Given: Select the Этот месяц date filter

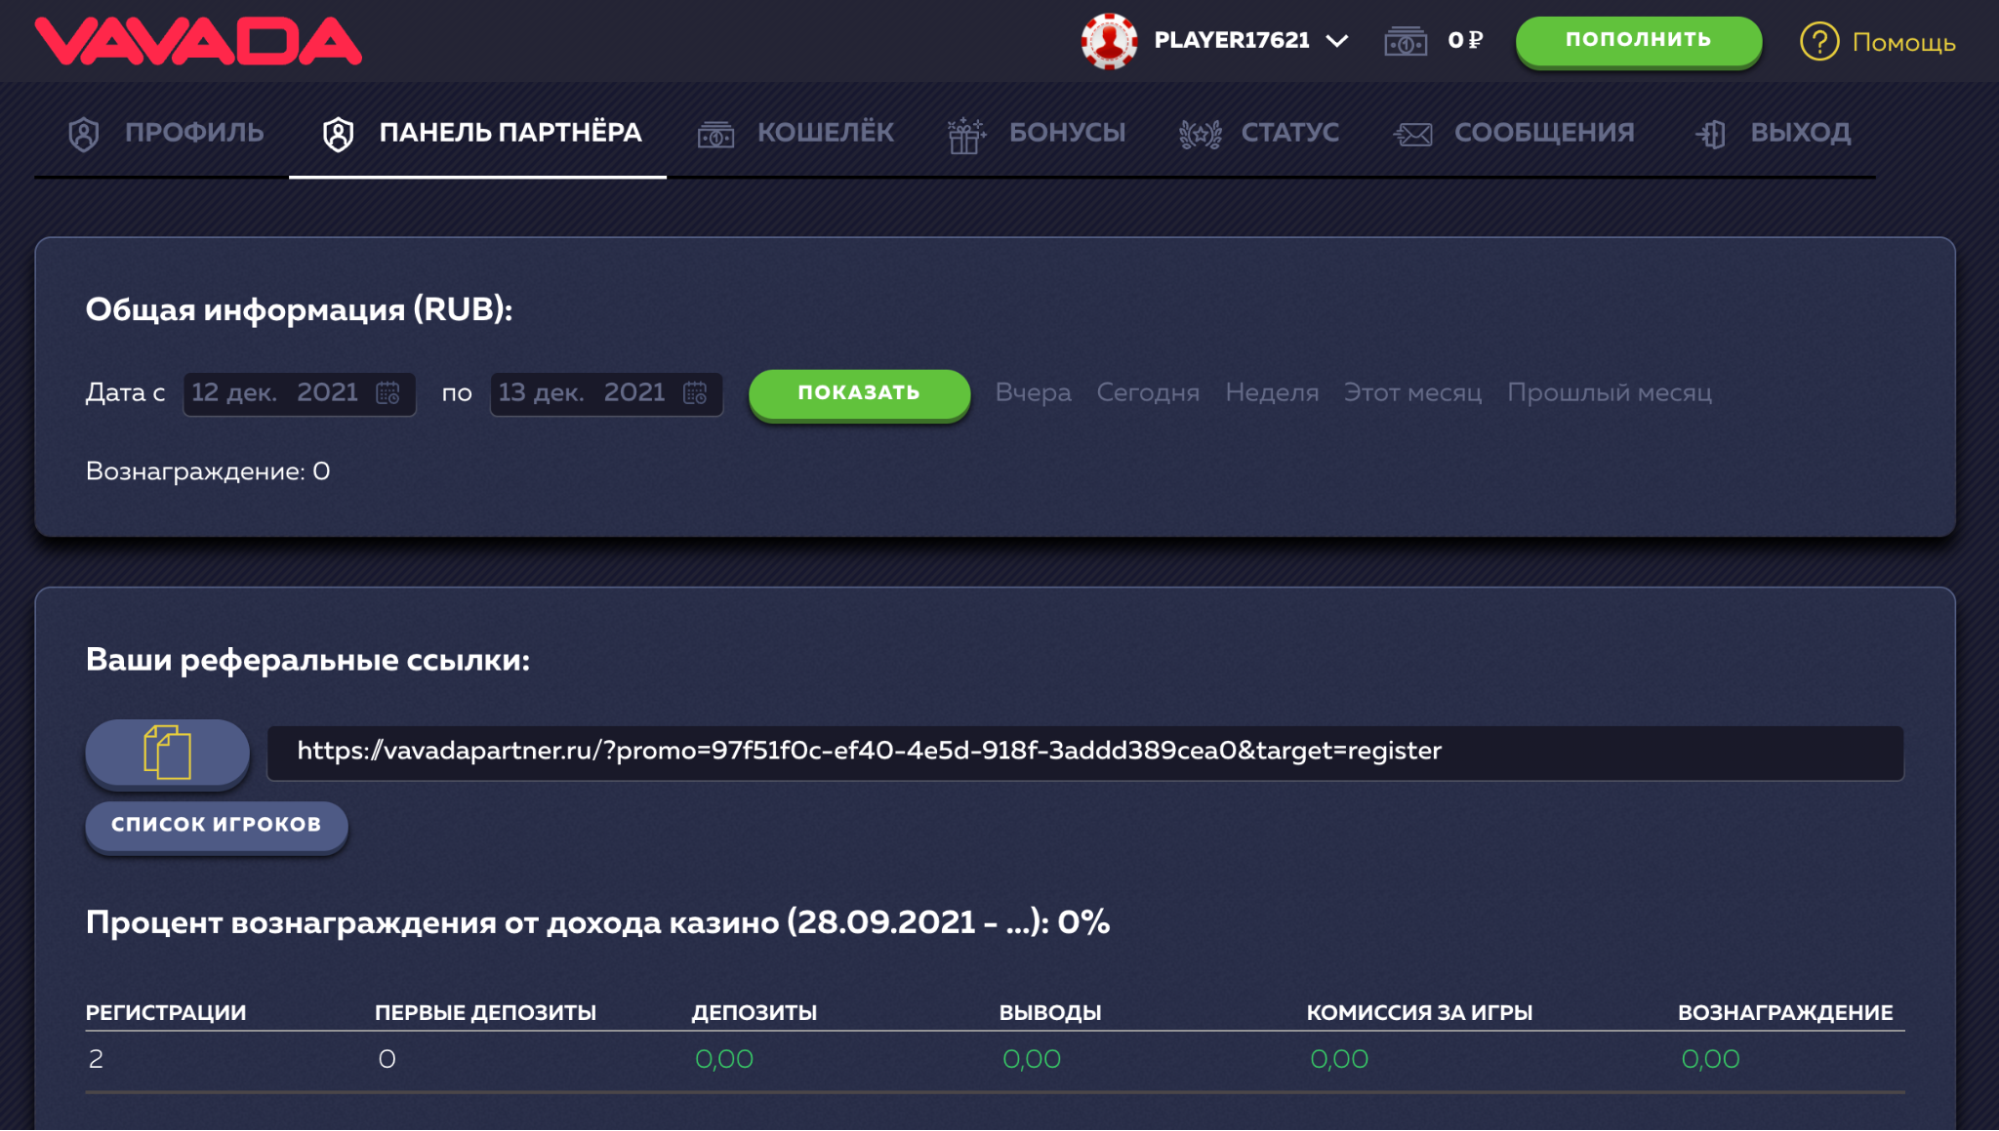Looking at the screenshot, I should pyautogui.click(x=1412, y=393).
